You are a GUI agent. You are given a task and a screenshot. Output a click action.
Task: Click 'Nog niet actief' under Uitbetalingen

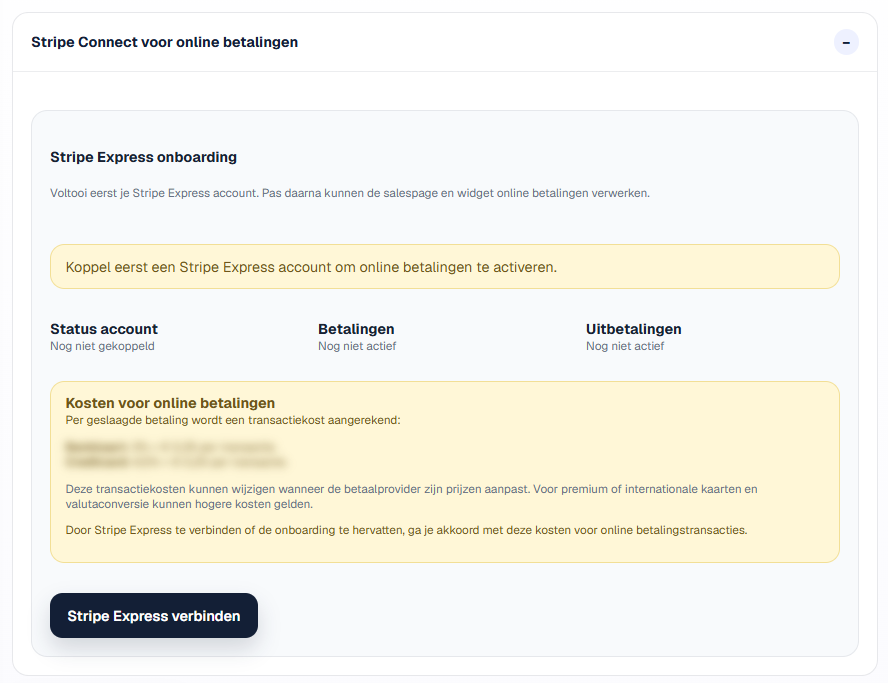(625, 346)
